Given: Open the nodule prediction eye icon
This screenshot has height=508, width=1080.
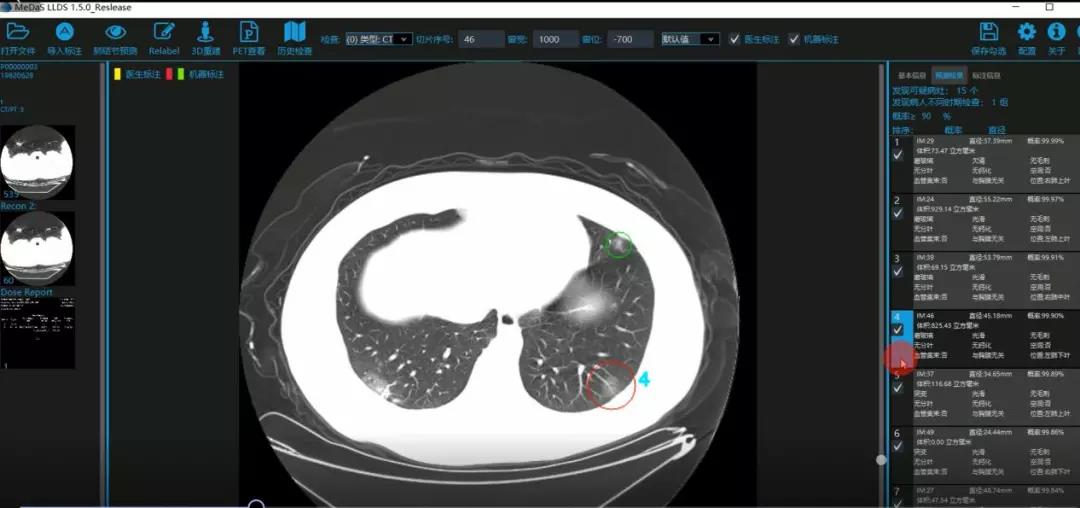Looking at the screenshot, I should coord(115,32).
